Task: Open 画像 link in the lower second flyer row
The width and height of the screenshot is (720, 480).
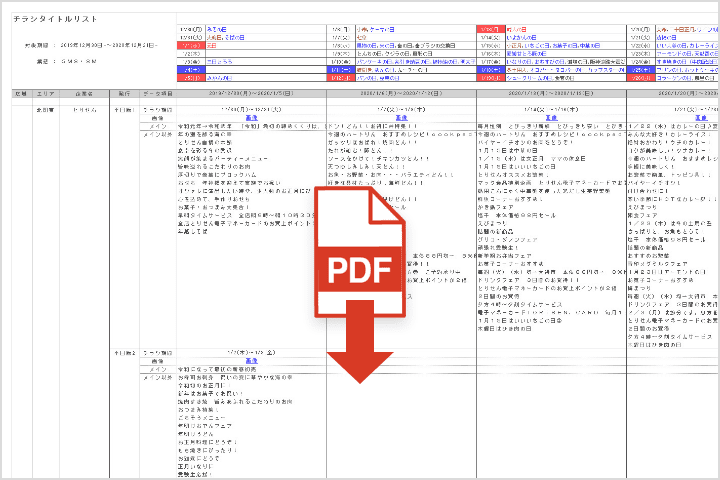Action: 252,361
